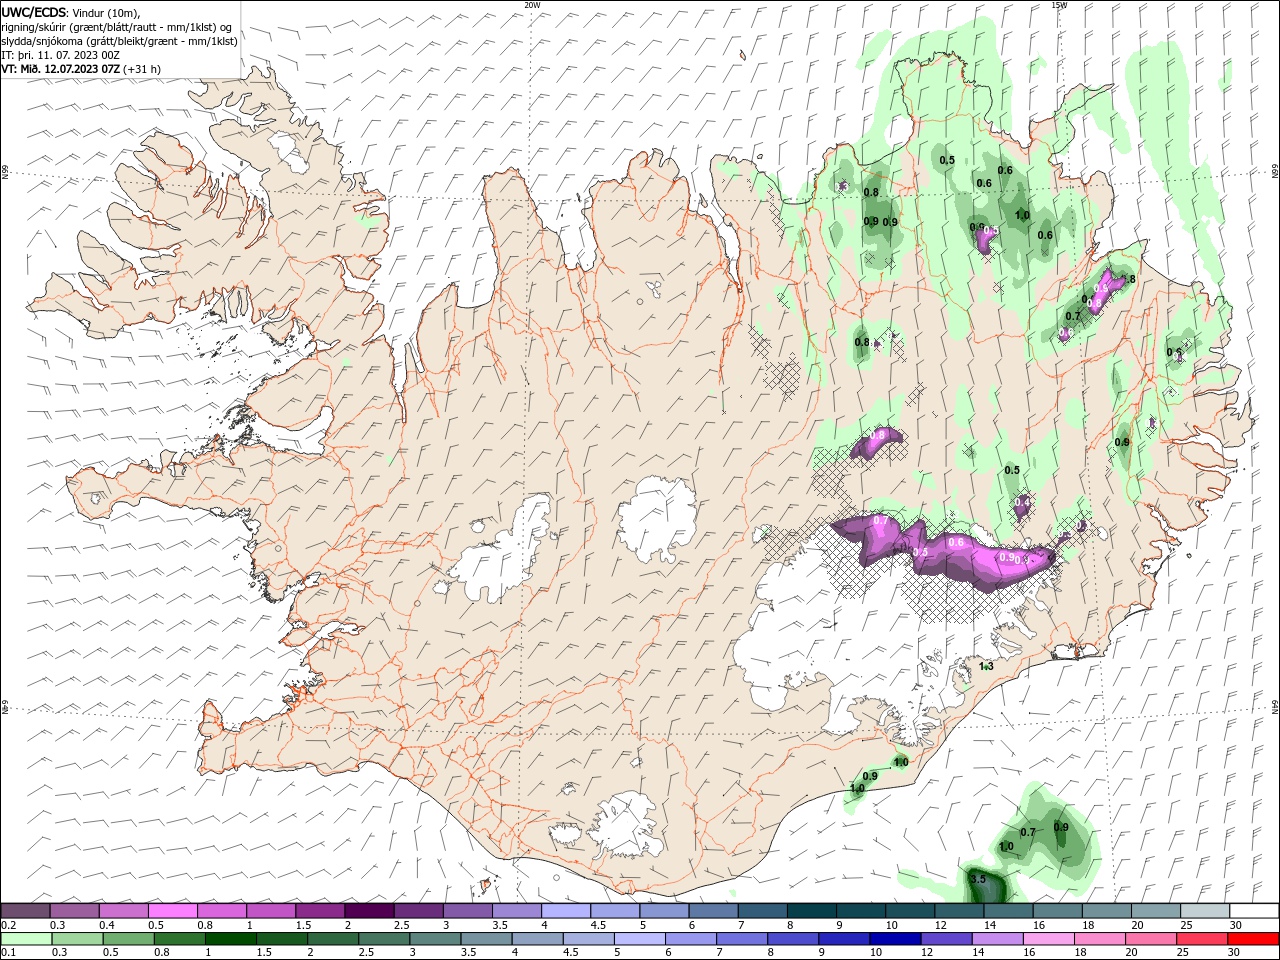
Task: Select the red-pink 25–30 rain legend swatch
Action: (1203, 939)
